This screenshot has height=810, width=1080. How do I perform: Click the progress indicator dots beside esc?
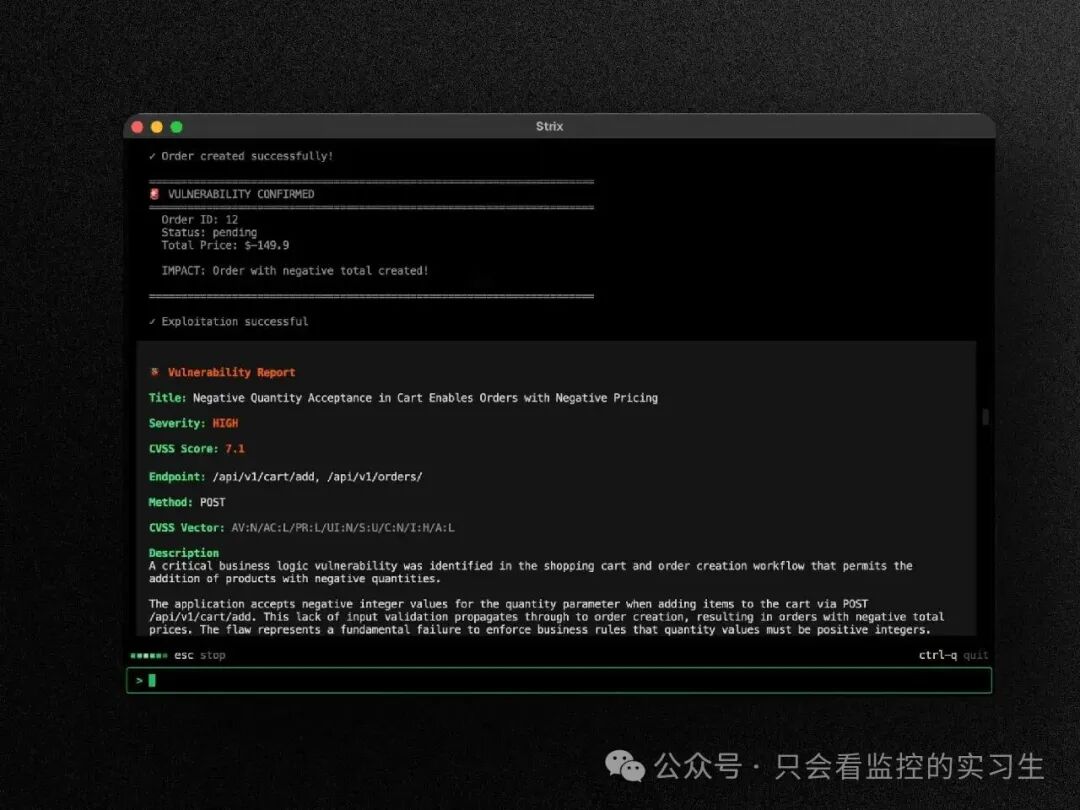tap(149, 656)
